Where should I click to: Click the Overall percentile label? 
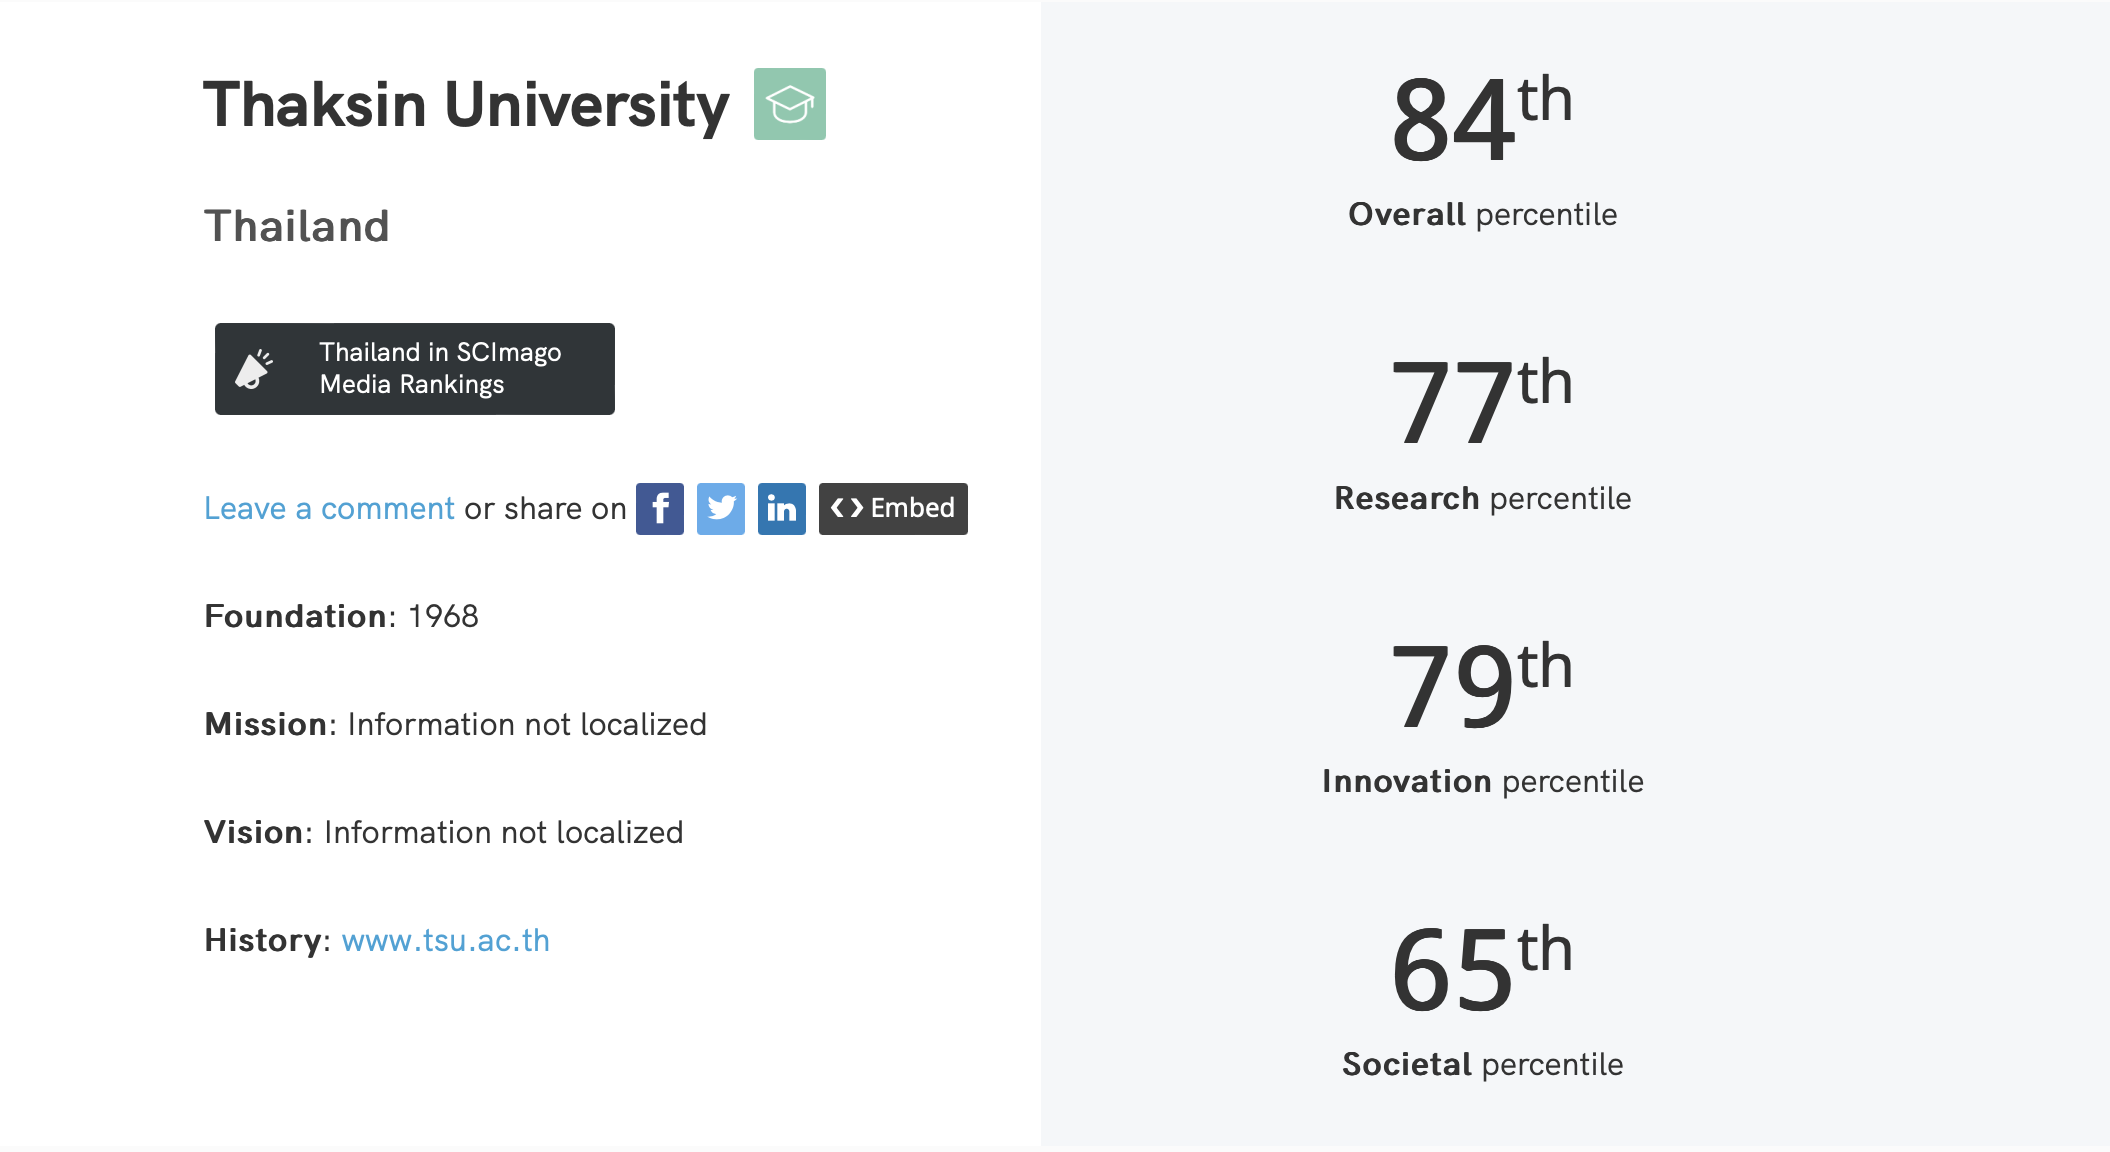tap(1482, 214)
